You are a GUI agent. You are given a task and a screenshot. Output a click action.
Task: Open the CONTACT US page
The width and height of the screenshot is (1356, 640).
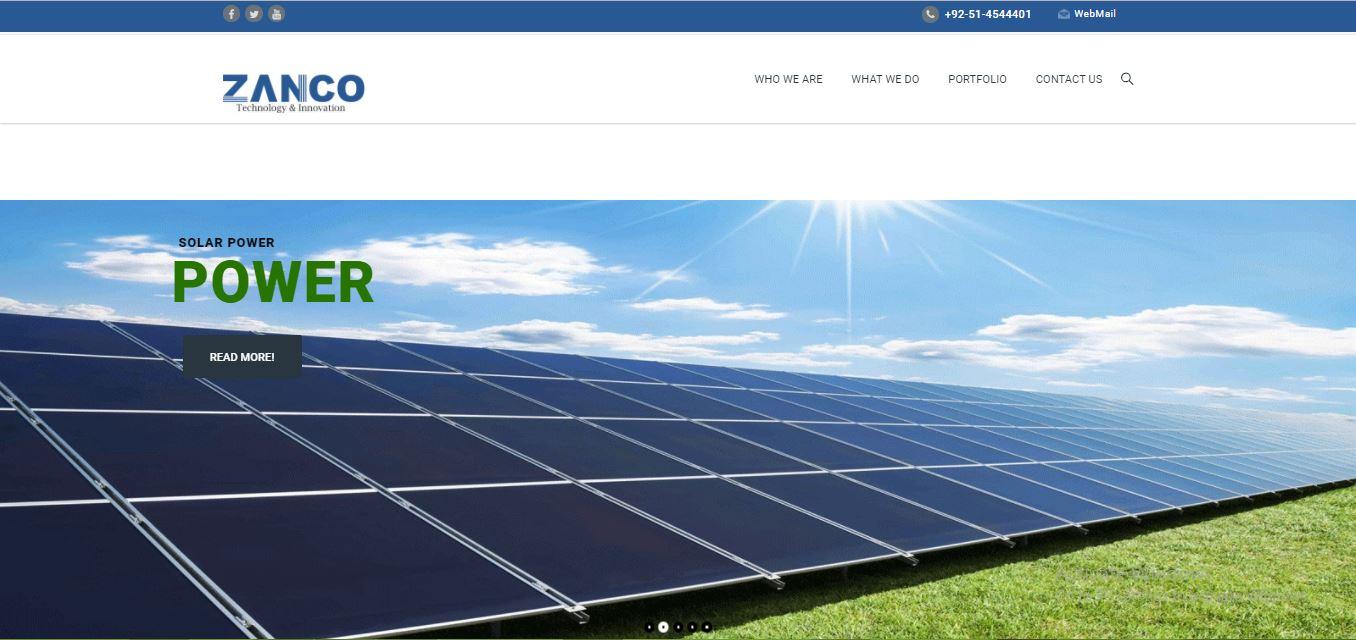1069,79
